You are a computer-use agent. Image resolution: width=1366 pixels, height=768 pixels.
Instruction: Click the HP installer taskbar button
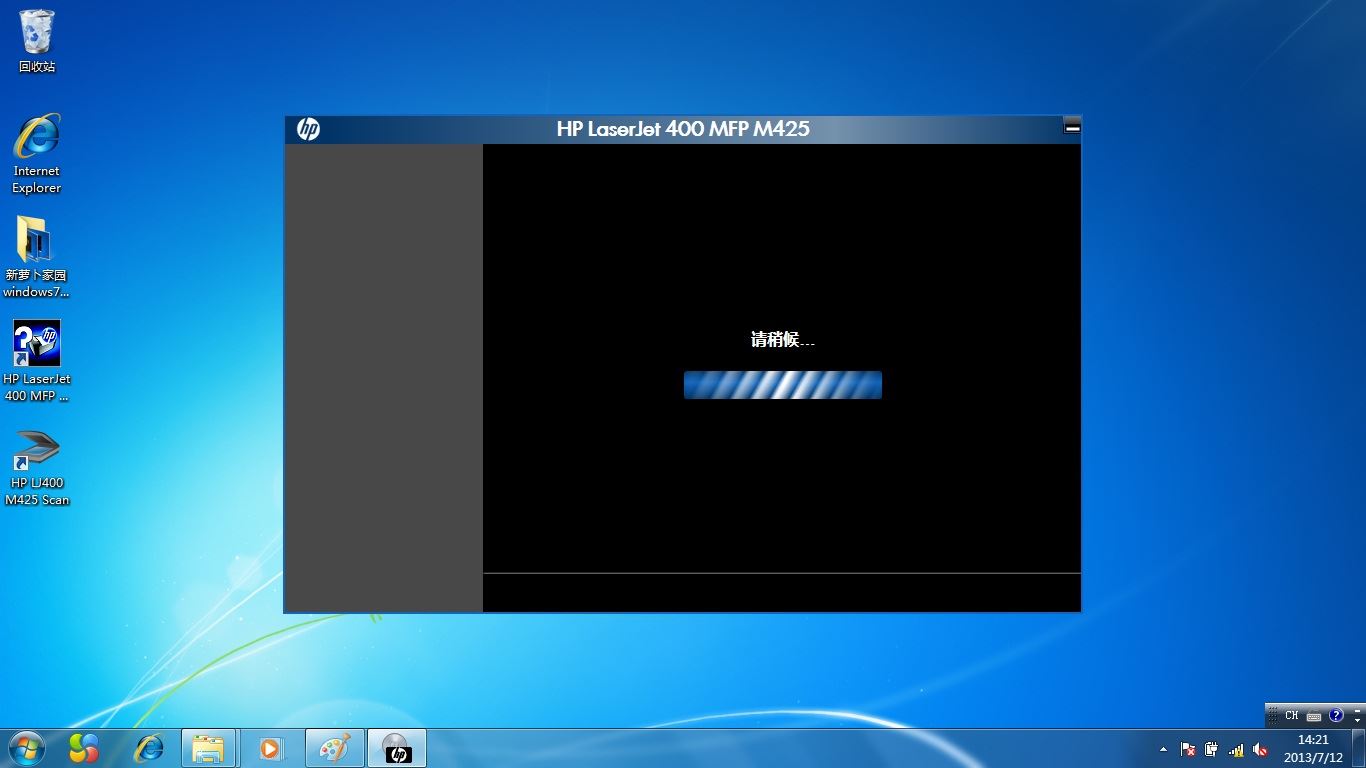tap(397, 748)
